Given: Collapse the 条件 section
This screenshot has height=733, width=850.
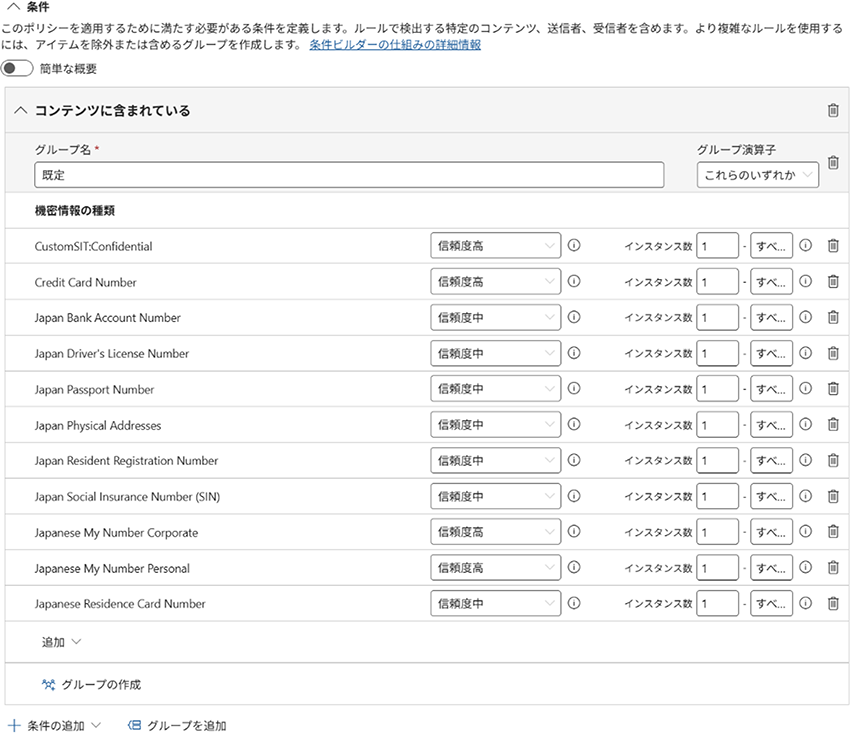Looking at the screenshot, I should (x=13, y=6).
